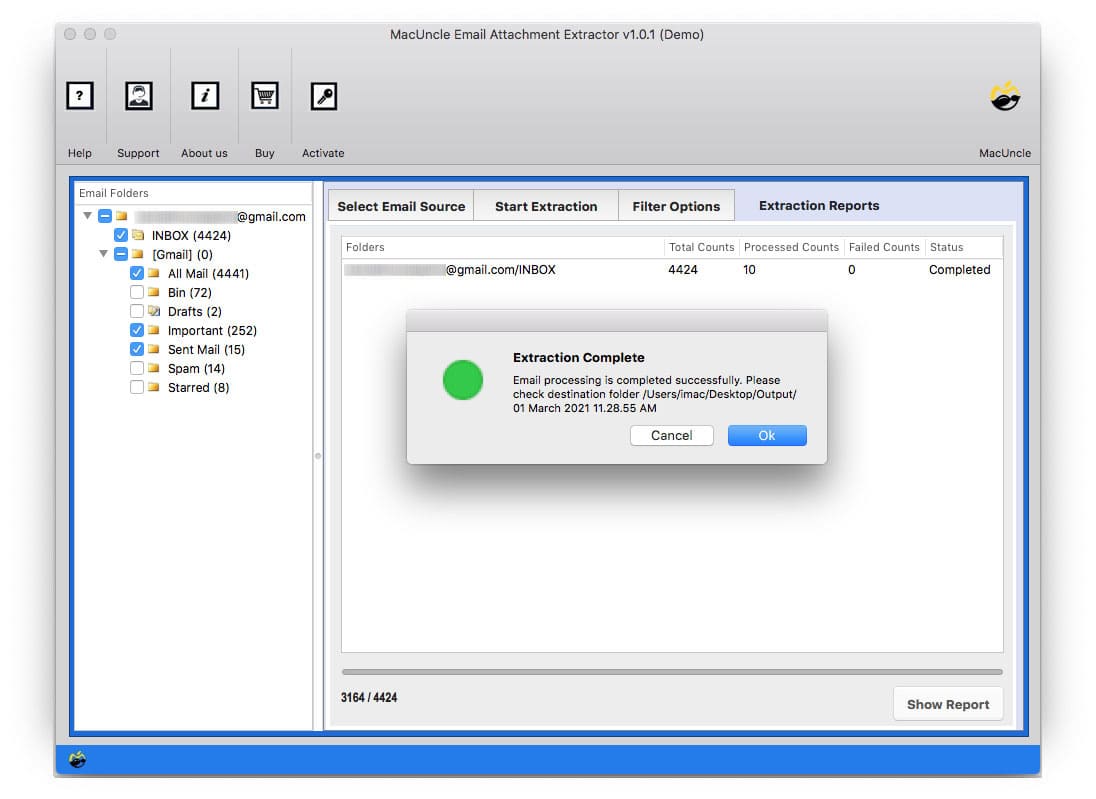The width and height of the screenshot is (1096, 799).
Task: Click the Bin folder icon
Action: pyautogui.click(x=154, y=292)
